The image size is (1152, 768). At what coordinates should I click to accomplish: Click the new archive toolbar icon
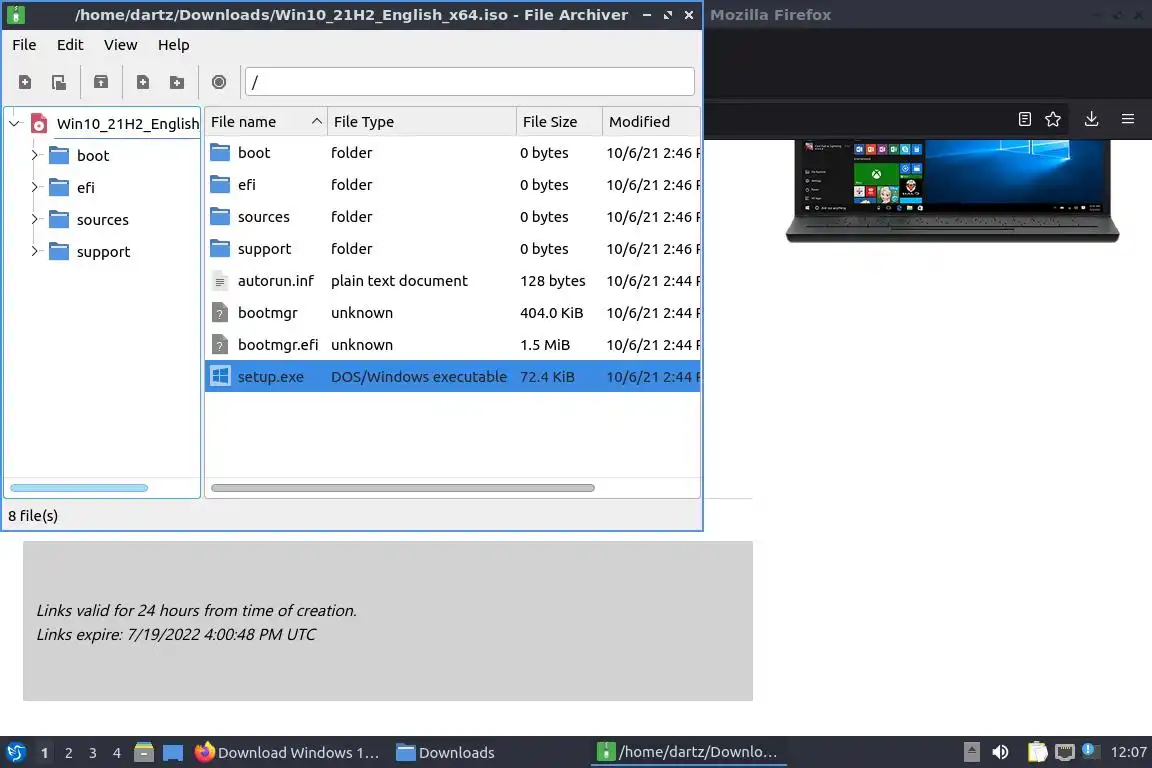coord(25,82)
